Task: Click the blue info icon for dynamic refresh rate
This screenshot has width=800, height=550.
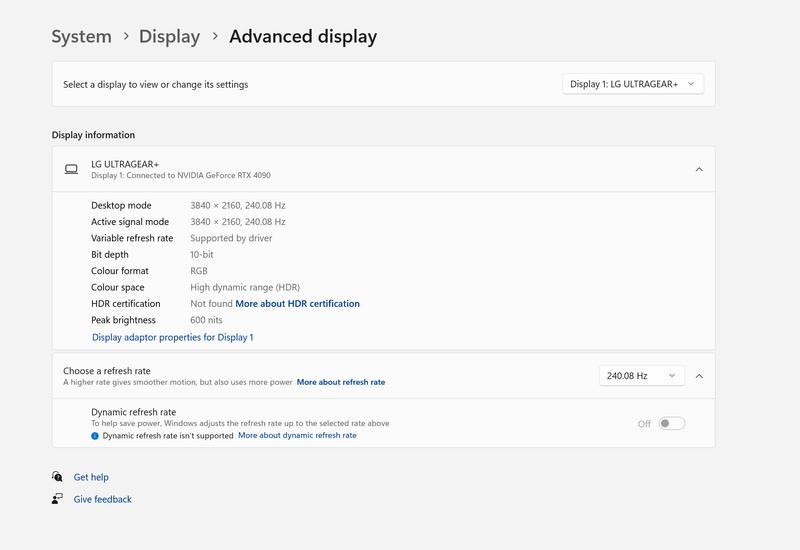Action: 95,436
